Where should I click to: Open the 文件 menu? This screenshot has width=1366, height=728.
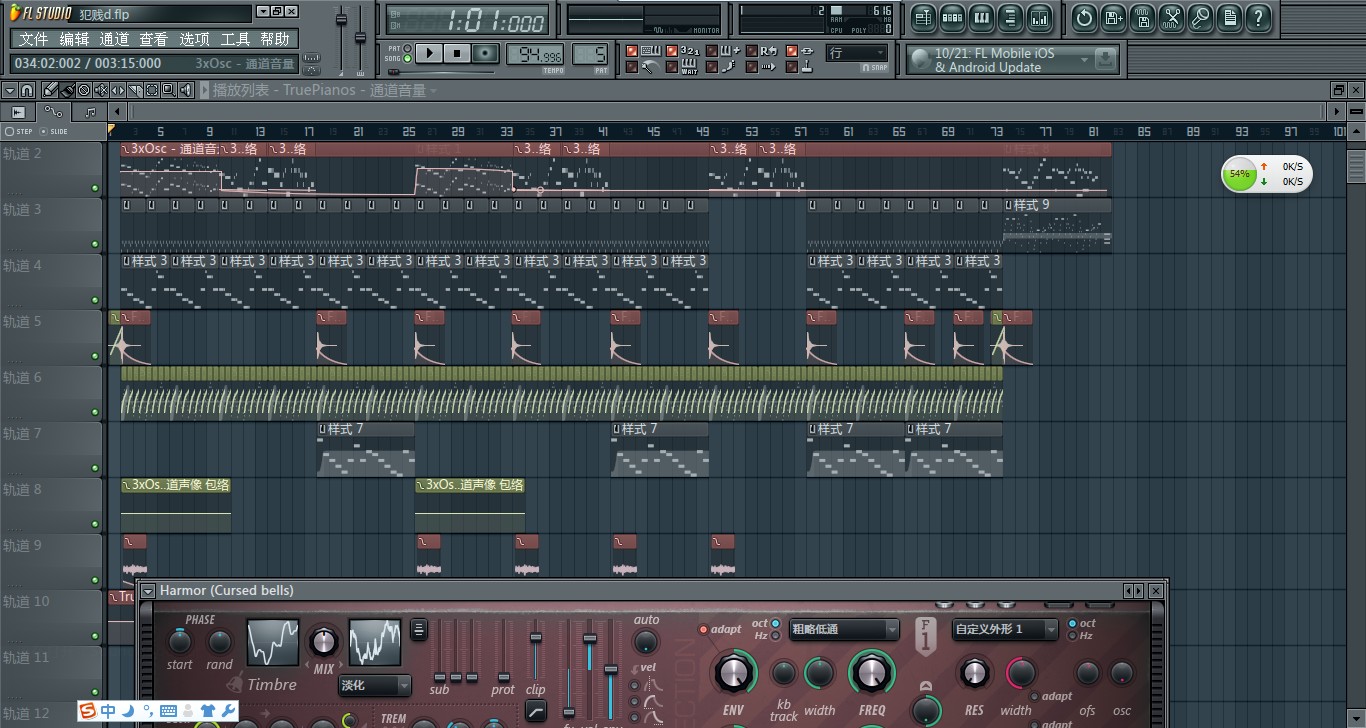pyautogui.click(x=33, y=39)
